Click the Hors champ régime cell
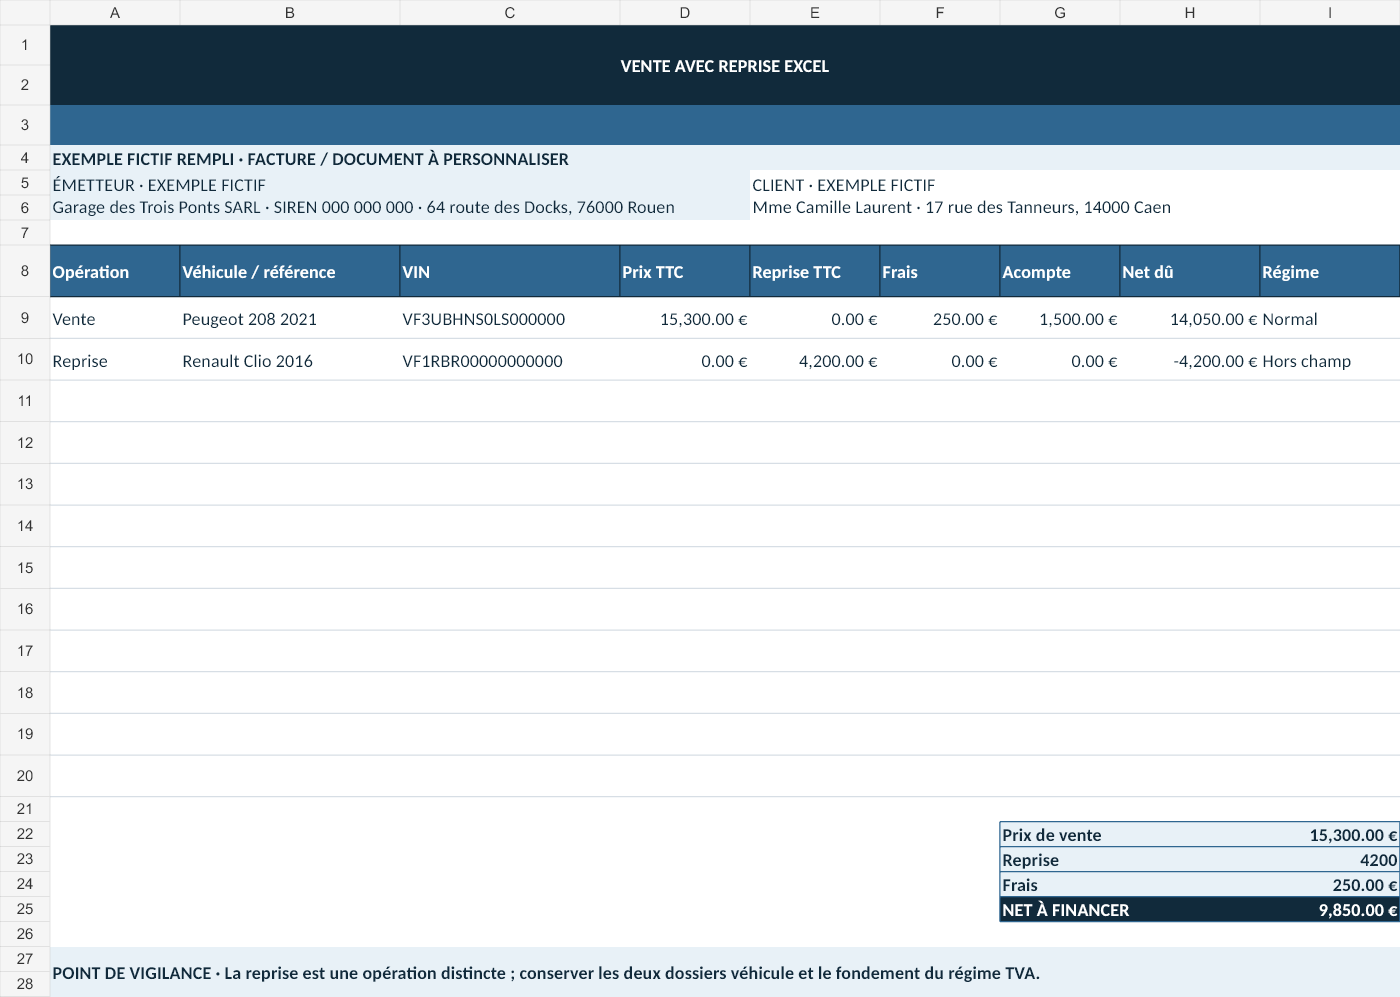 coord(1330,361)
